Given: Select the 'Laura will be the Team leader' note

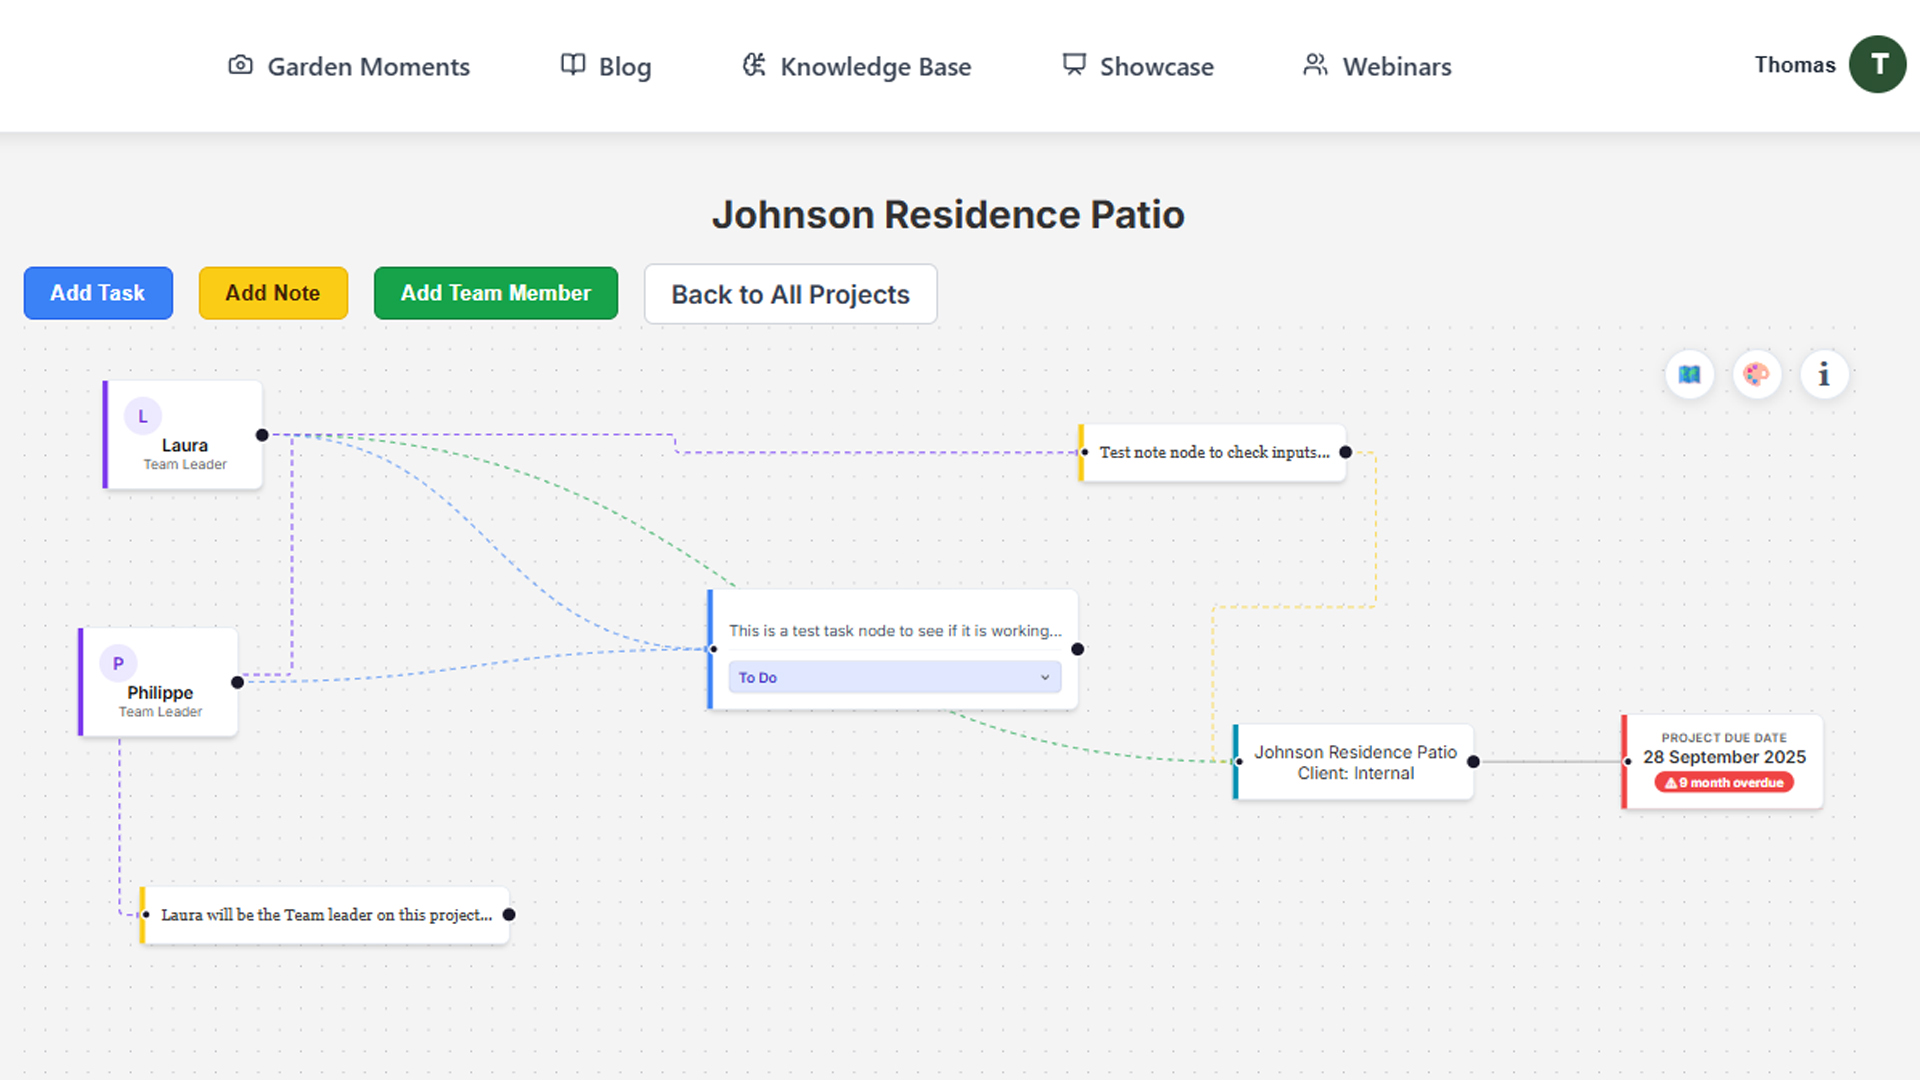Looking at the screenshot, I should point(324,915).
